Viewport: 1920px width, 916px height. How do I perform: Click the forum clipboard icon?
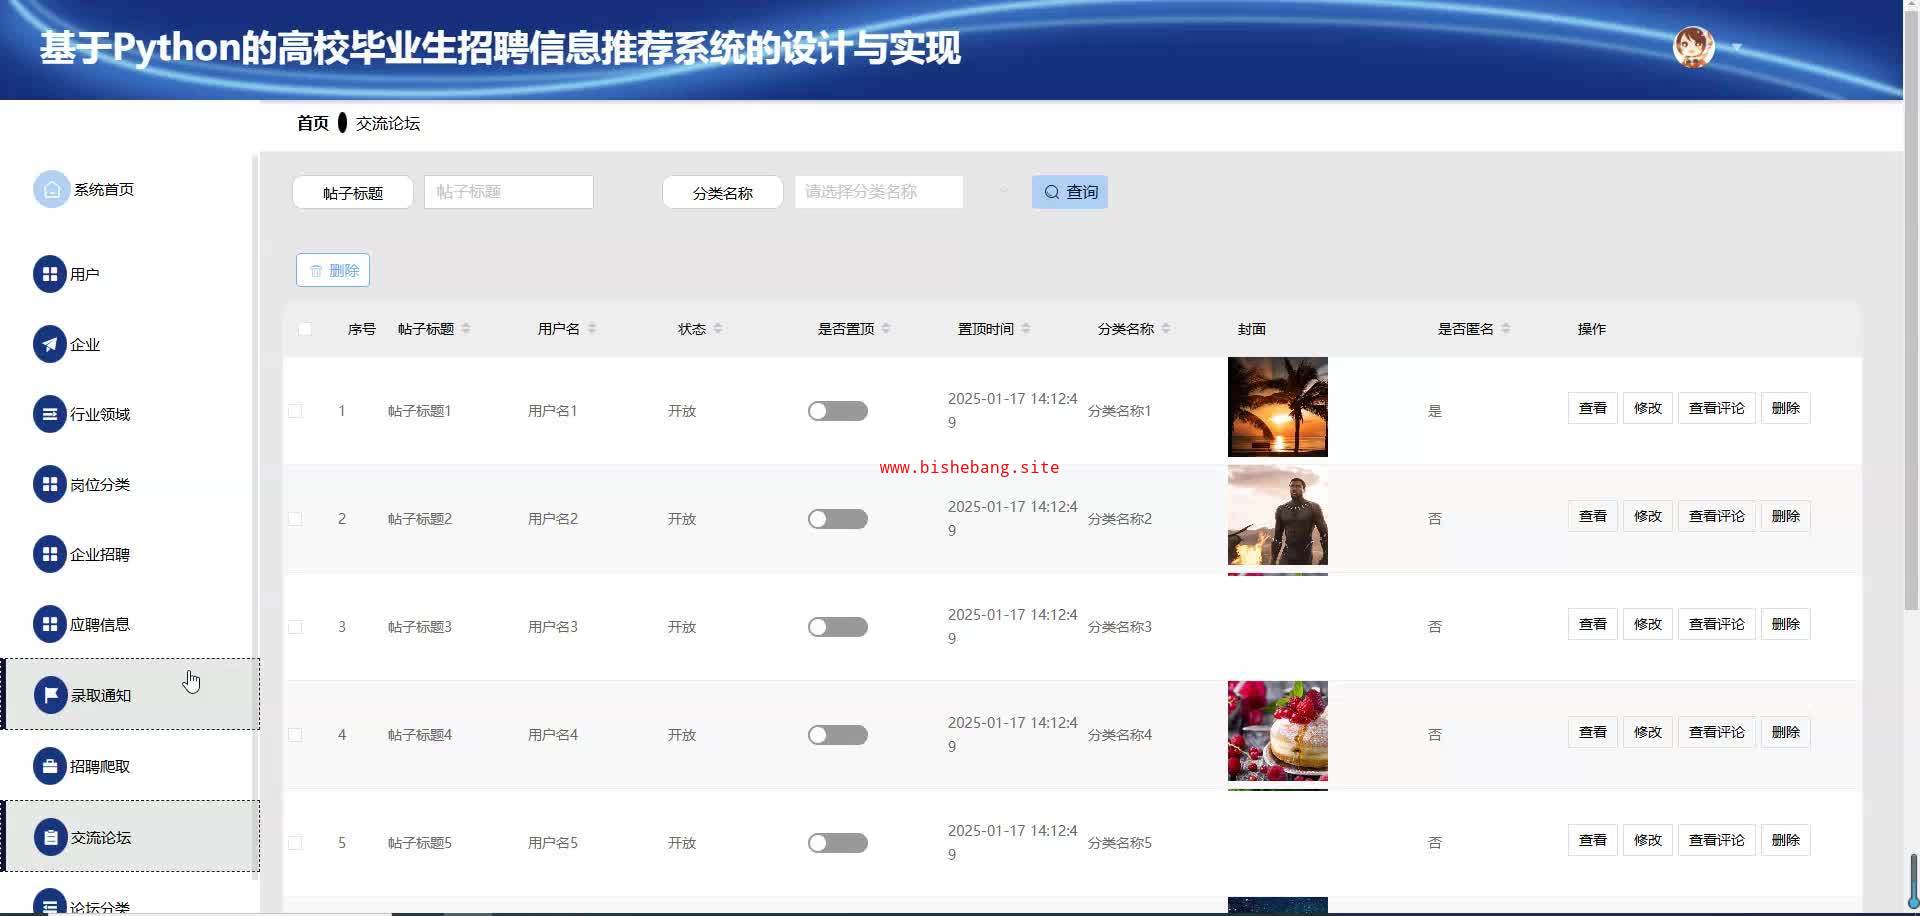click(50, 837)
